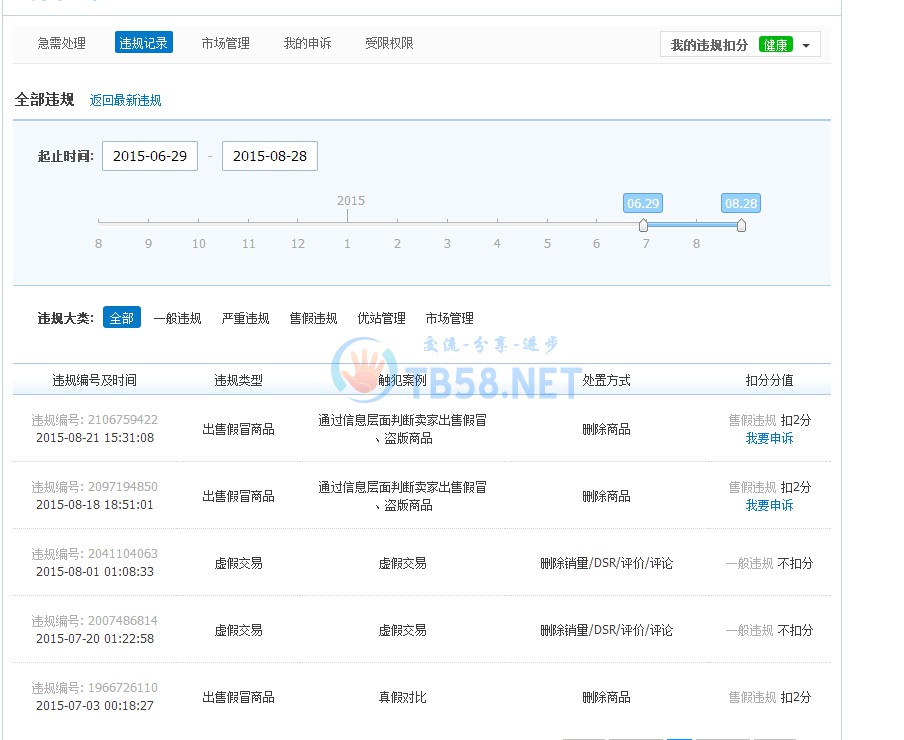The image size is (904, 740).
Task: Click the 08.28 timeline slider handle
Action: (741, 225)
